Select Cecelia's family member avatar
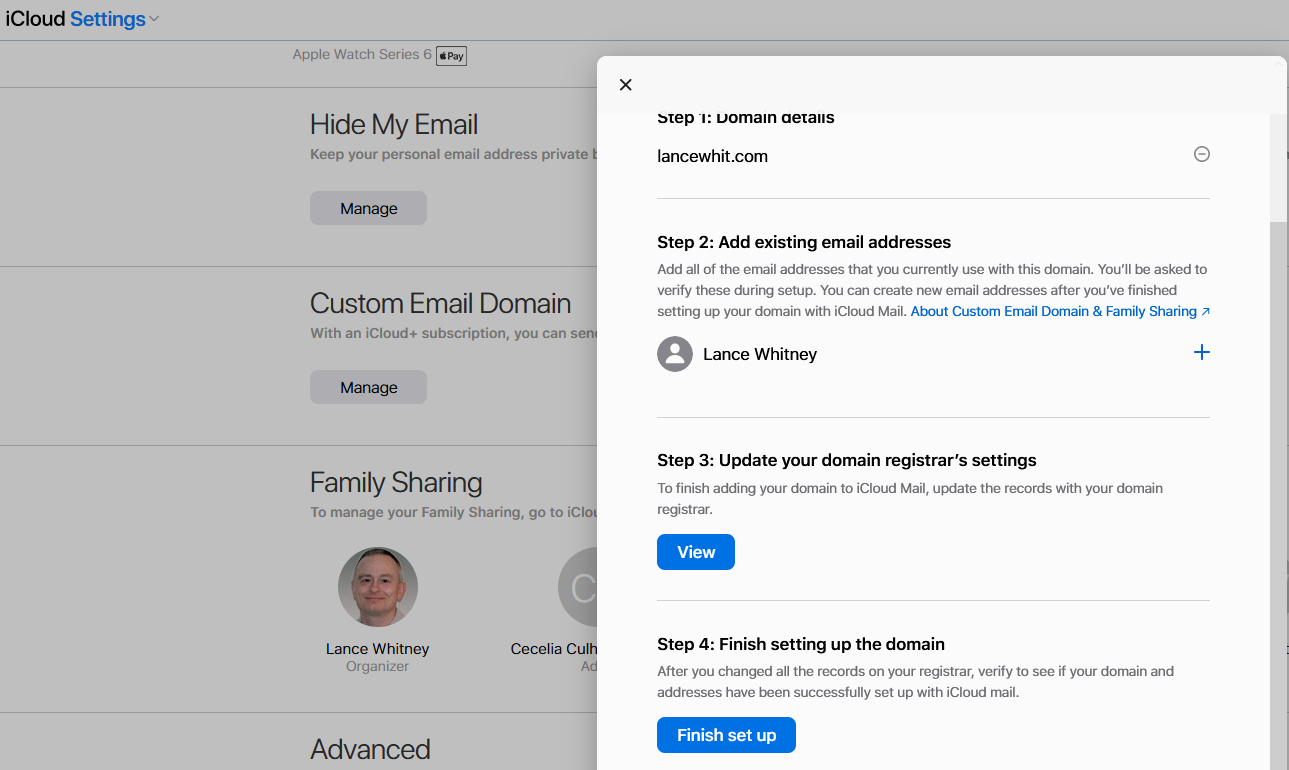 click(x=578, y=587)
